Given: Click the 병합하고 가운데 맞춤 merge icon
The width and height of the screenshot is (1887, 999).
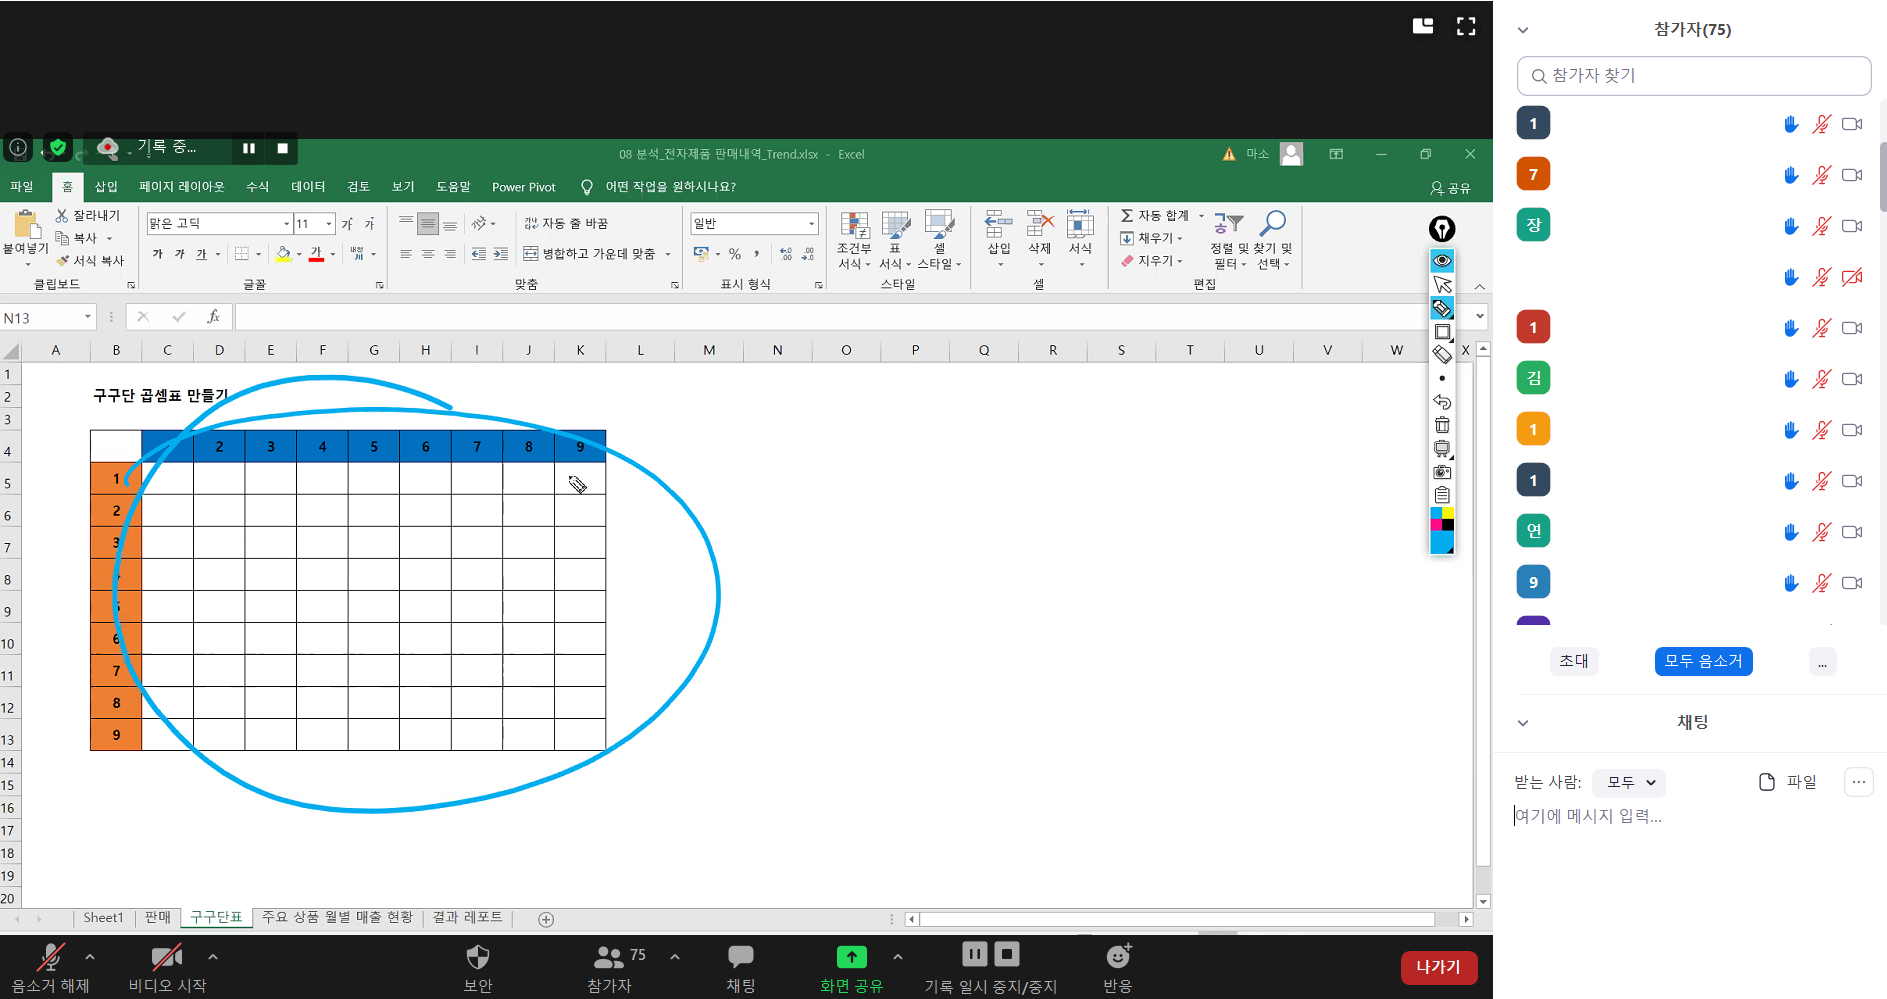Looking at the screenshot, I should (x=531, y=254).
